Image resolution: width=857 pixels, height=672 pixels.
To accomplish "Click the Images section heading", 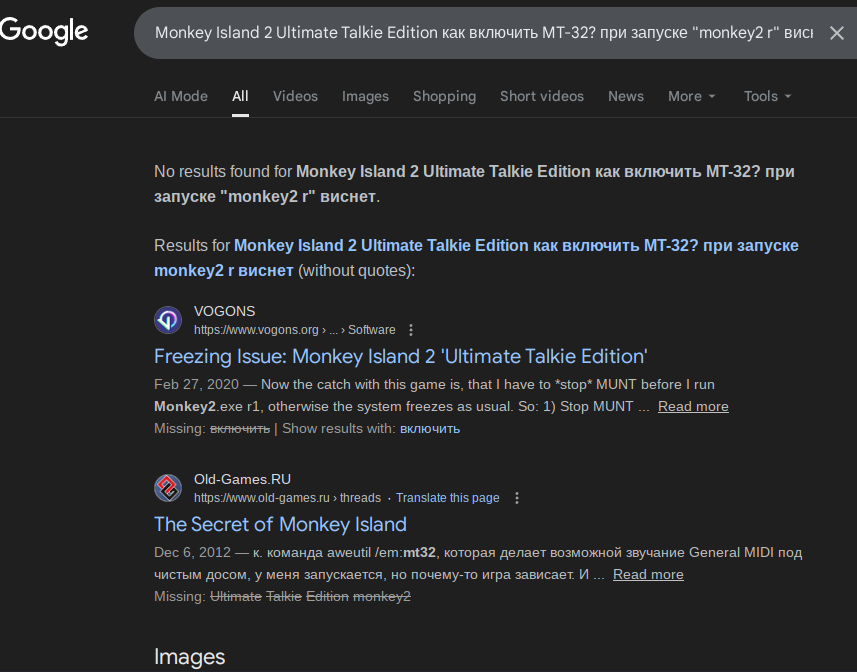I will 190,657.
